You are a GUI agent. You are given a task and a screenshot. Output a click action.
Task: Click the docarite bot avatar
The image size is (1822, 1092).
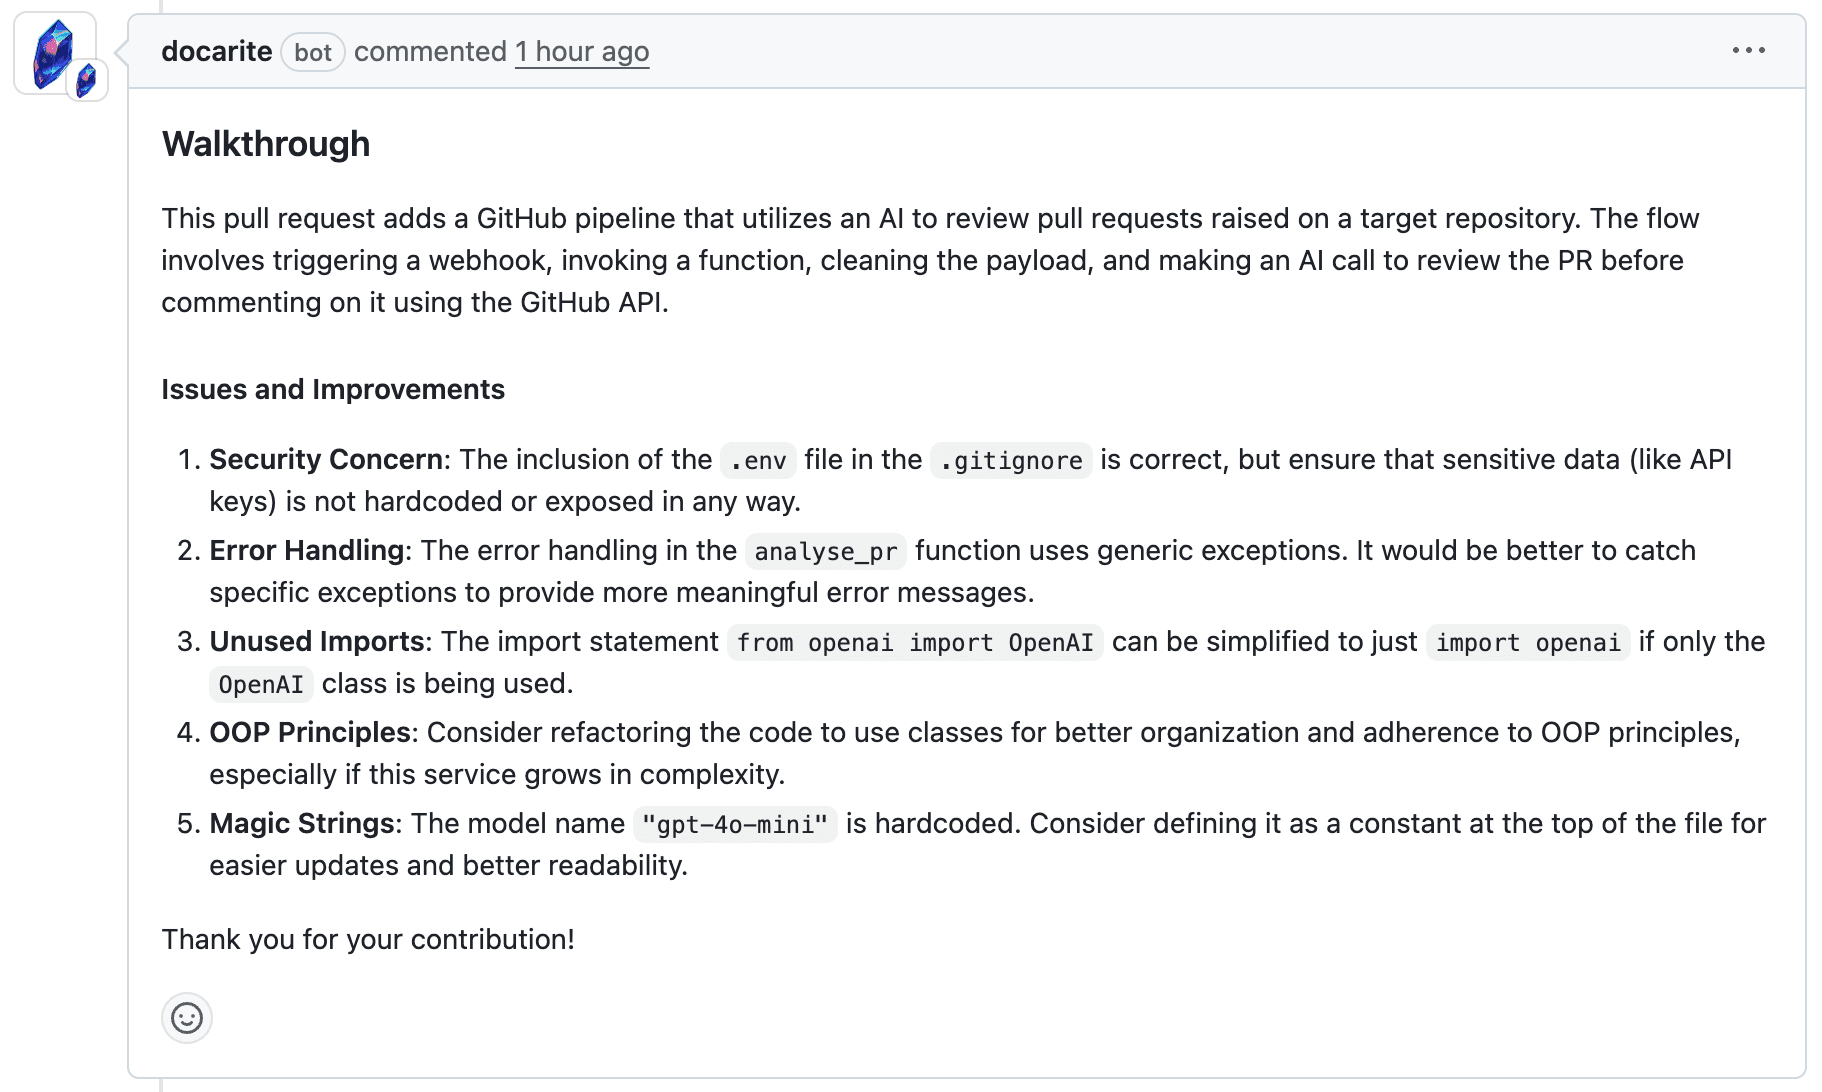(56, 52)
